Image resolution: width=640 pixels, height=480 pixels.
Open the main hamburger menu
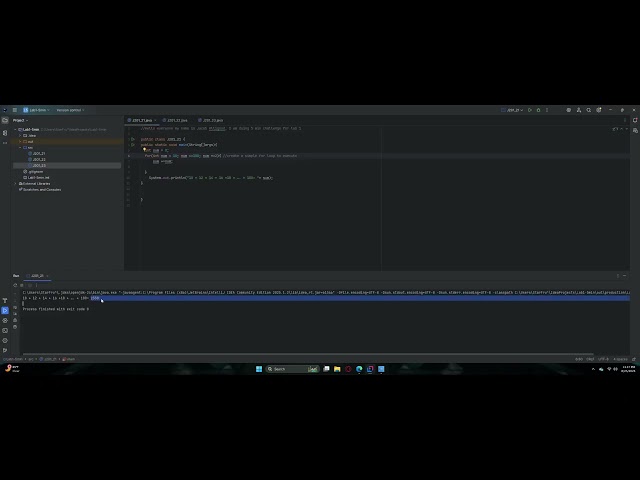(x=15, y=110)
